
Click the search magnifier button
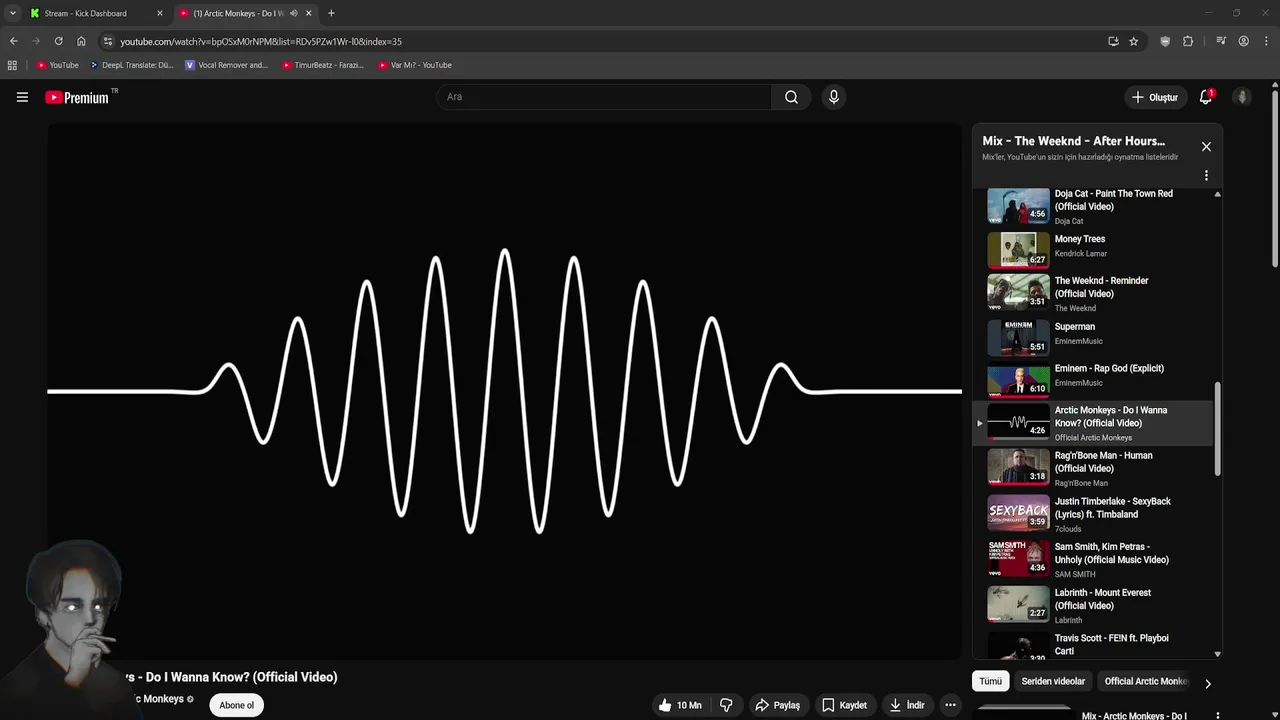click(x=791, y=97)
